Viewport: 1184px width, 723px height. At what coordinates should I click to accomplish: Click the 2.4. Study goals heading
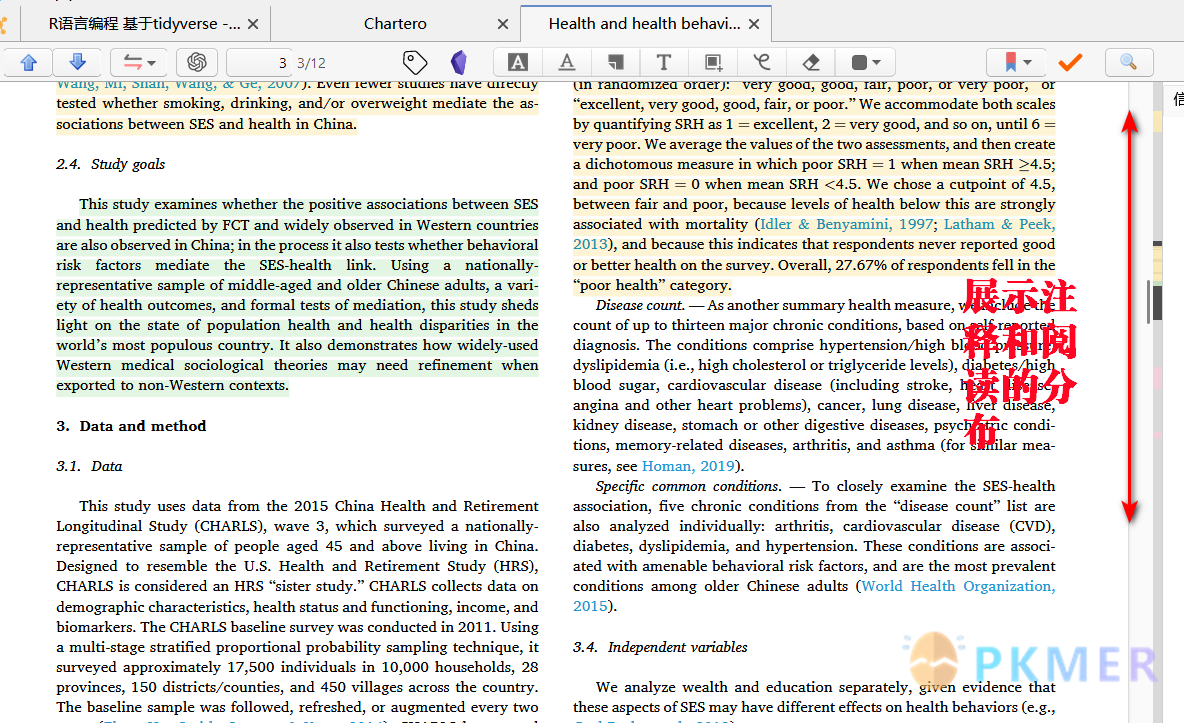coord(110,164)
